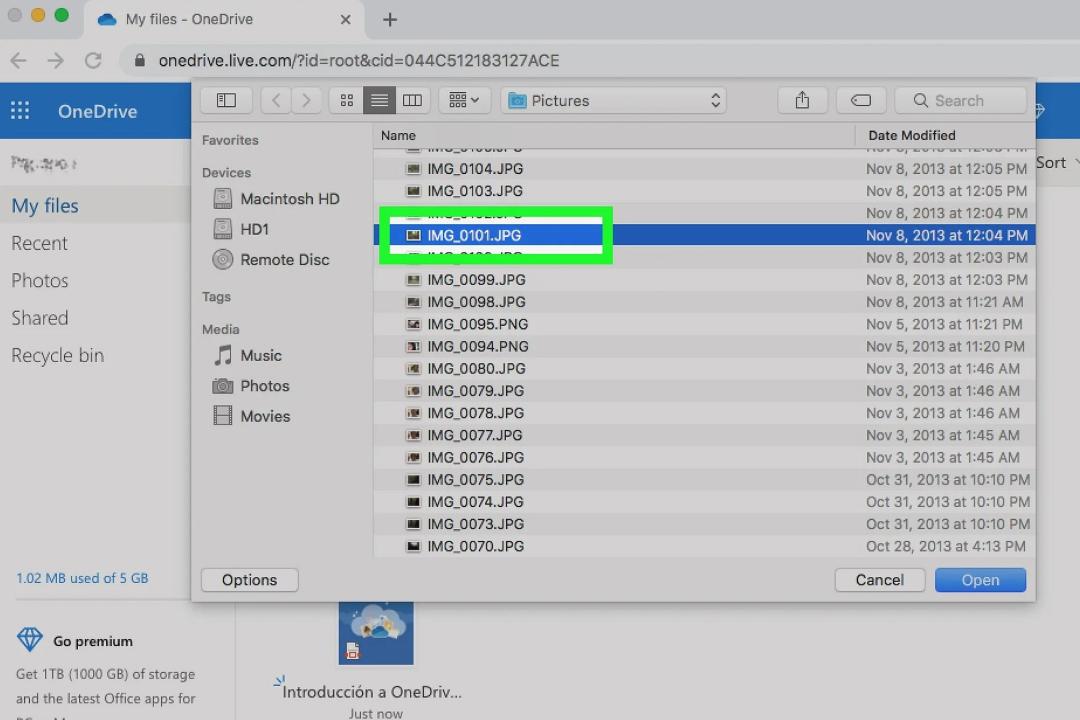1080x720 pixels.
Task: Switch to list view in dialog
Action: (x=379, y=101)
